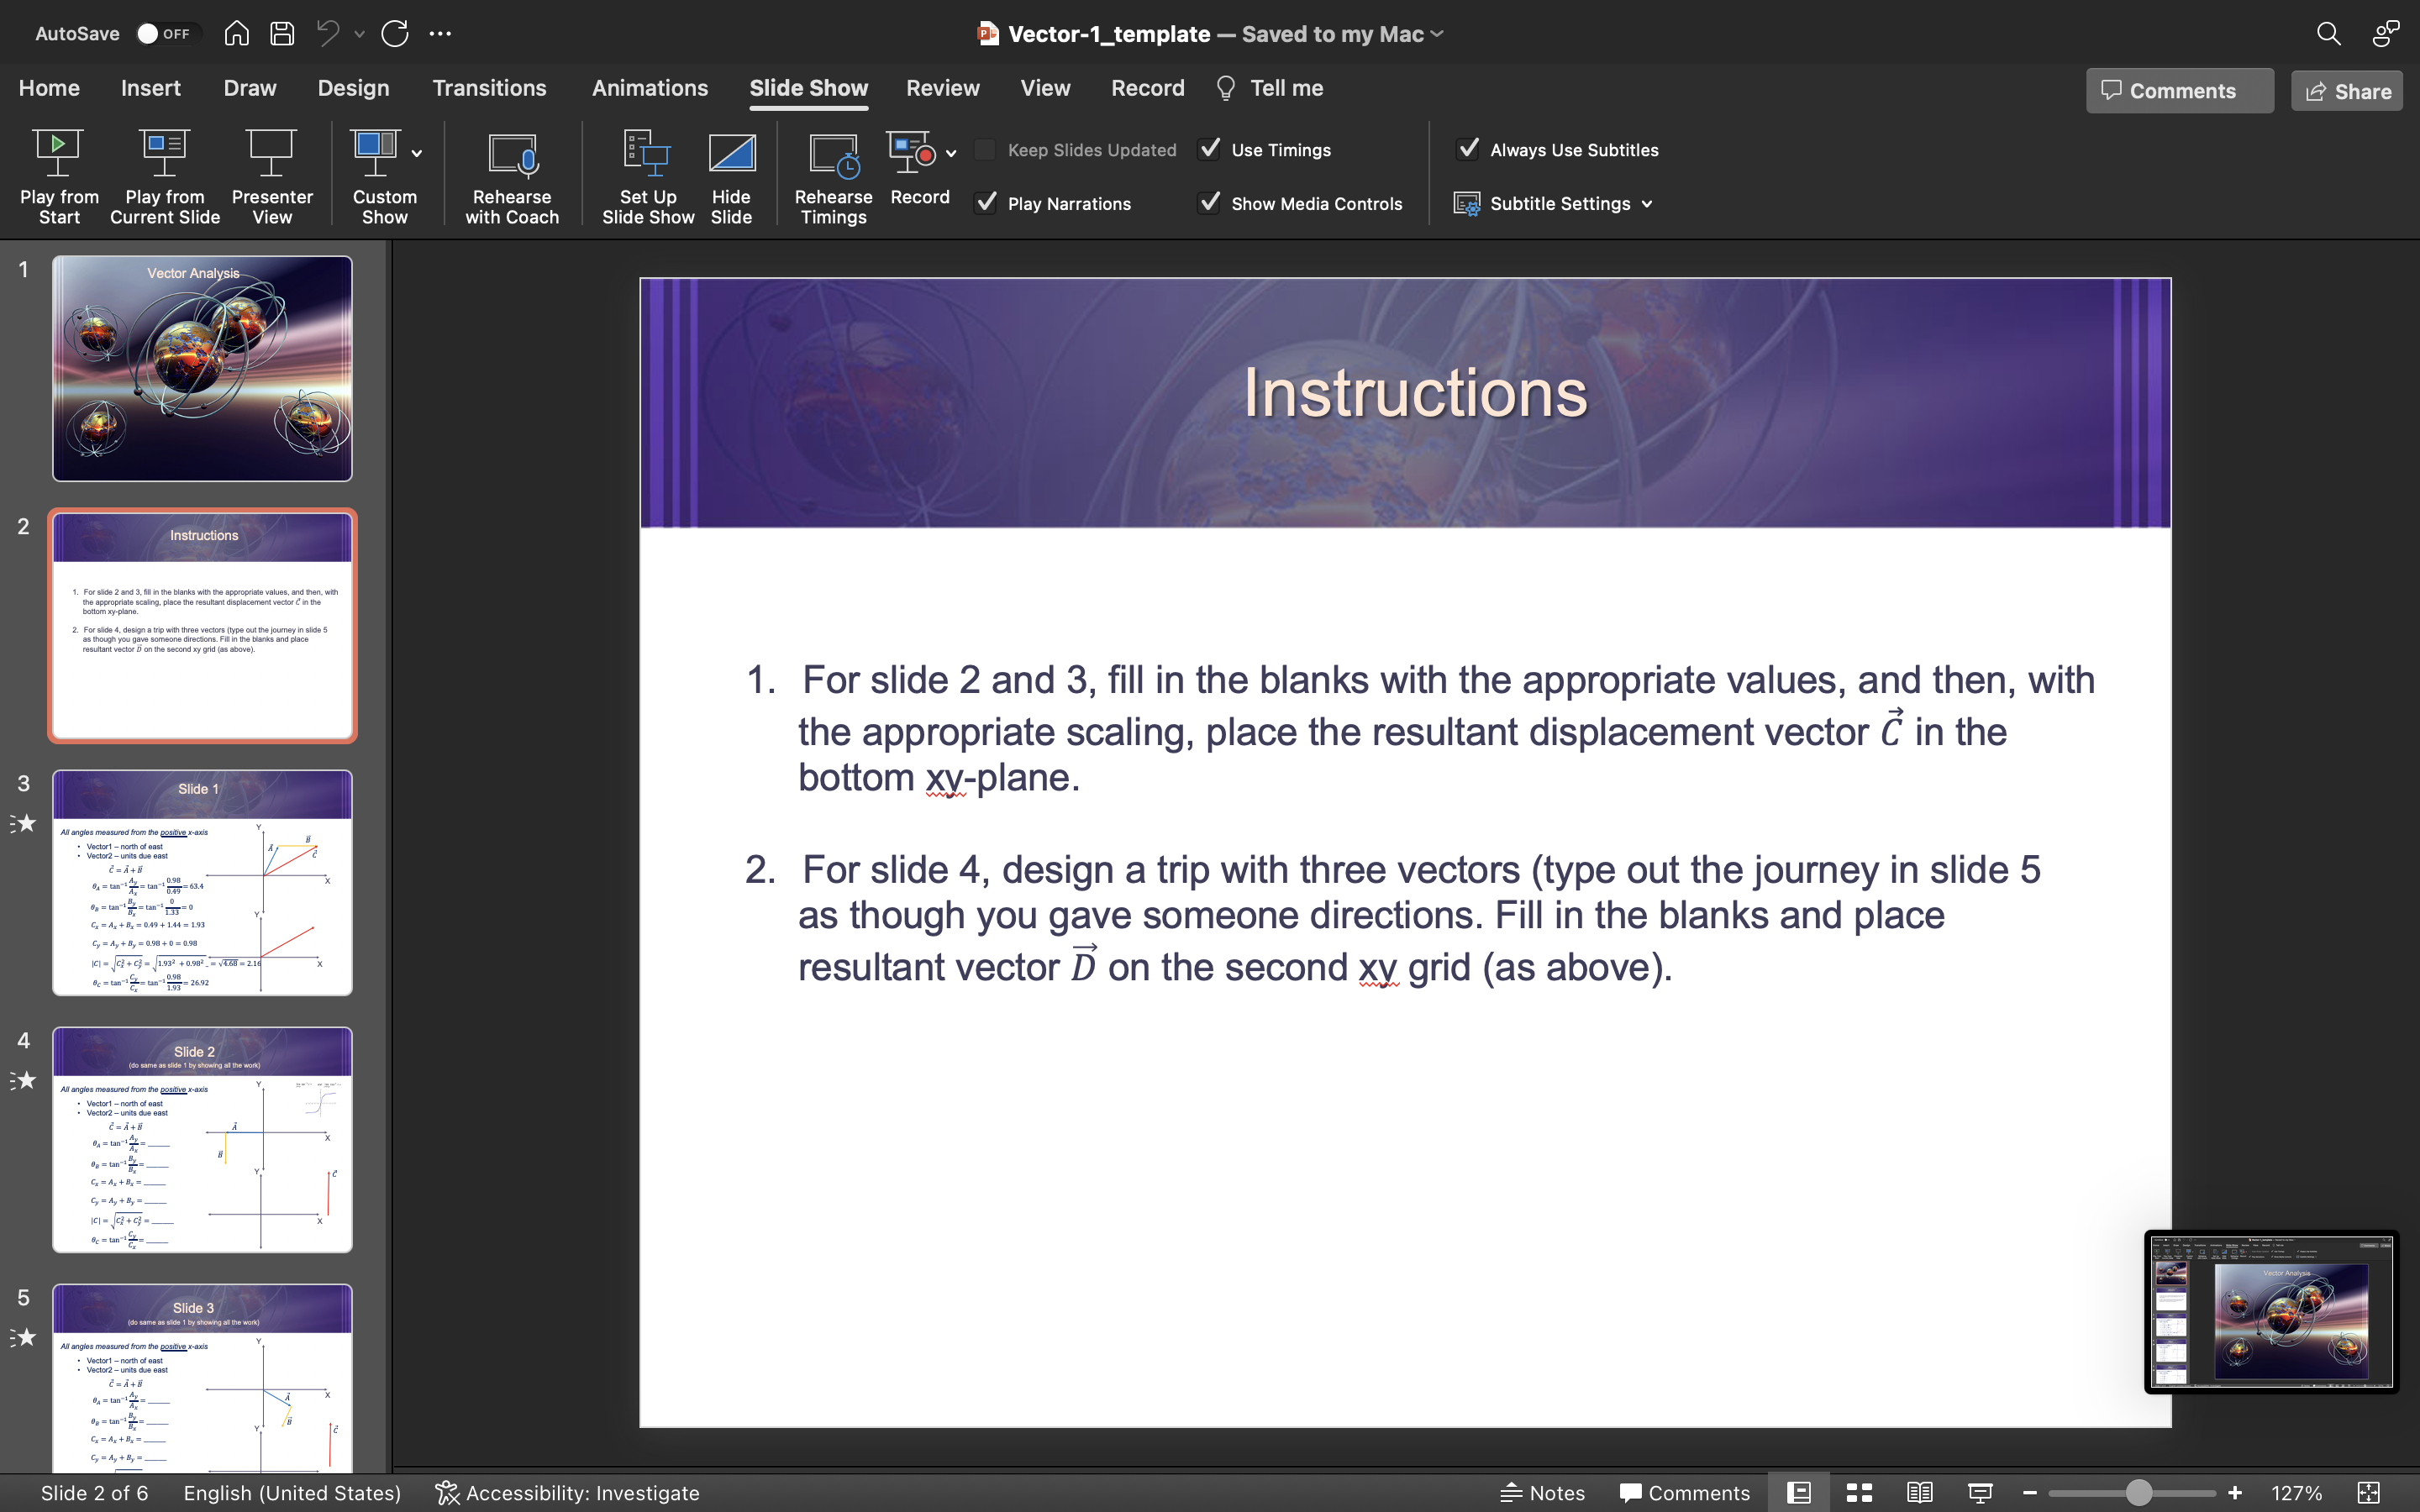This screenshot has height=1512, width=2420.
Task: Open the Custom Show dropdown
Action: (414, 152)
